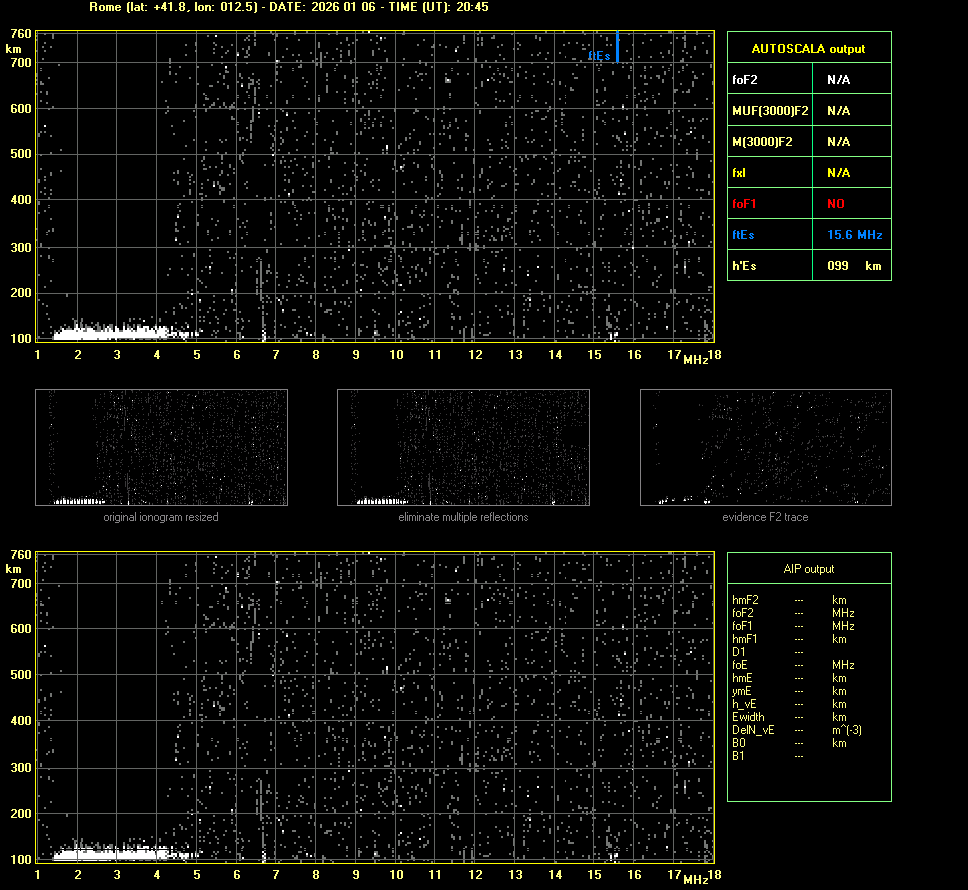
Task: Click the M(3000)F2 row label
Action: pos(762,141)
